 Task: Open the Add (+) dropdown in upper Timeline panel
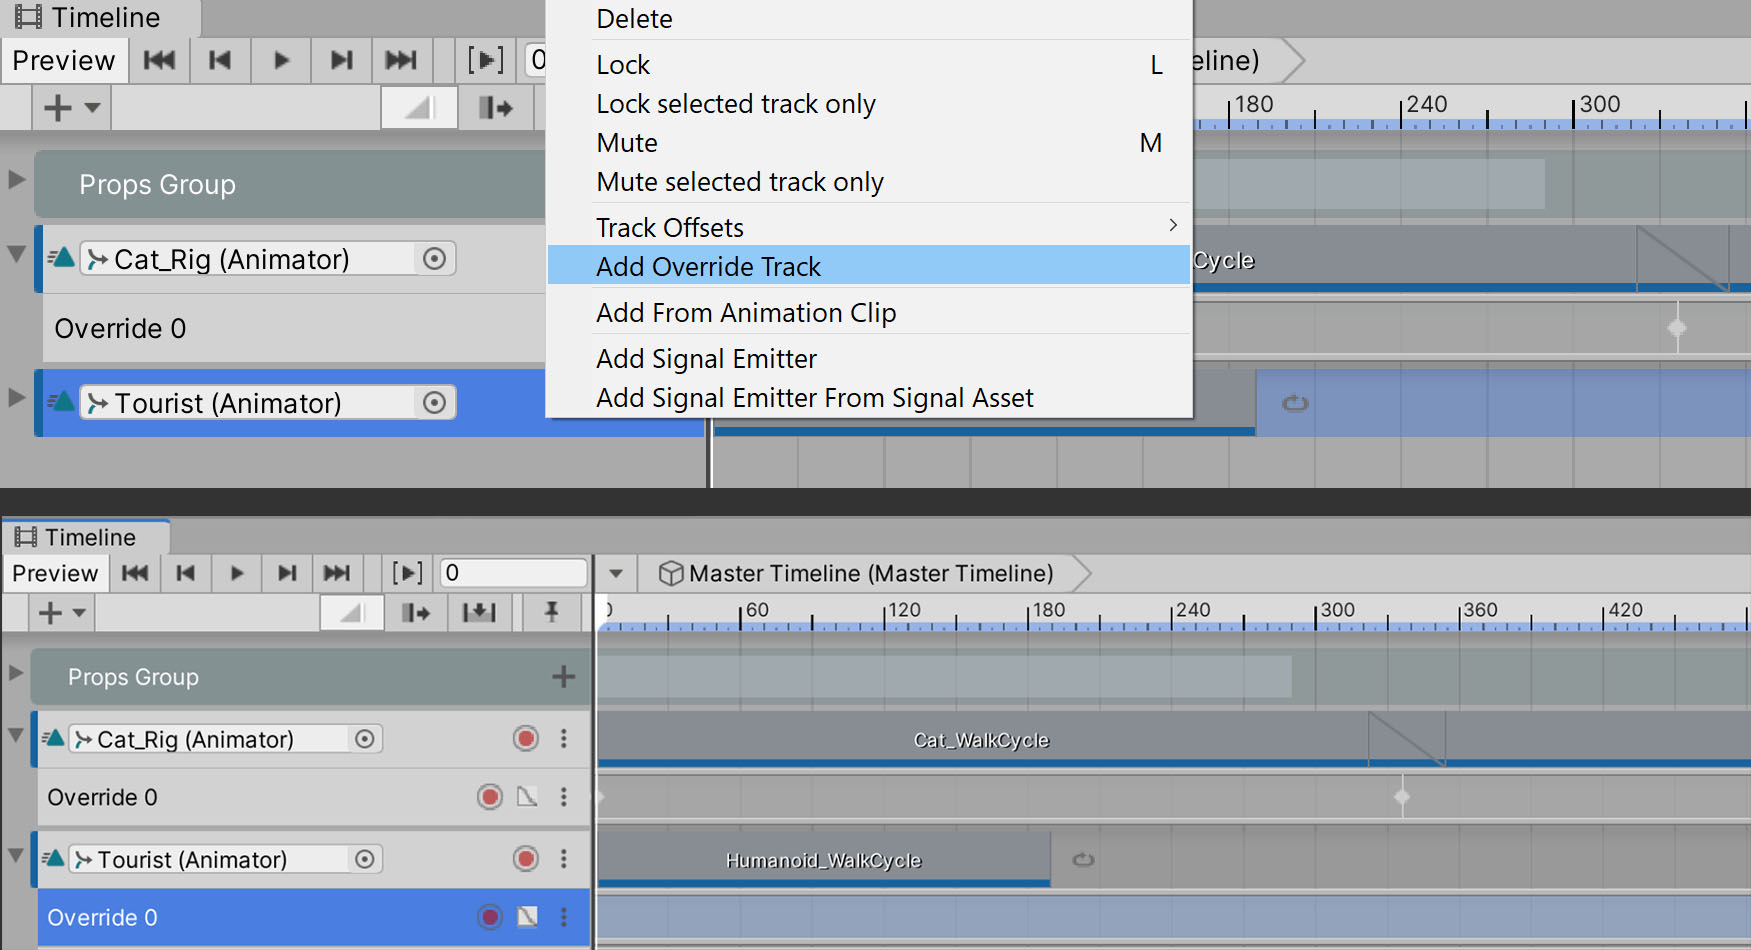click(72, 107)
